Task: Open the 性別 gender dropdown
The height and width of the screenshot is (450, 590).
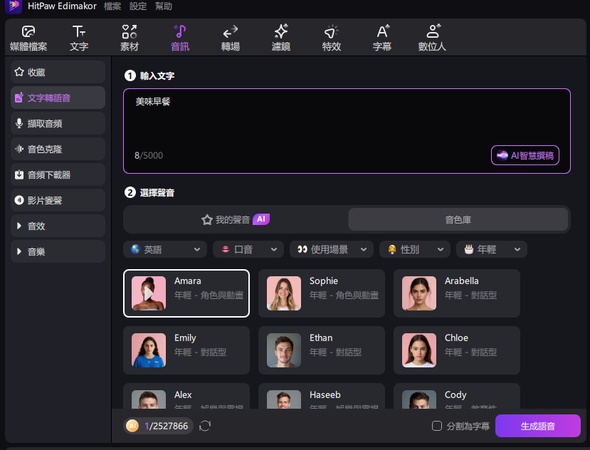Action: [415, 249]
